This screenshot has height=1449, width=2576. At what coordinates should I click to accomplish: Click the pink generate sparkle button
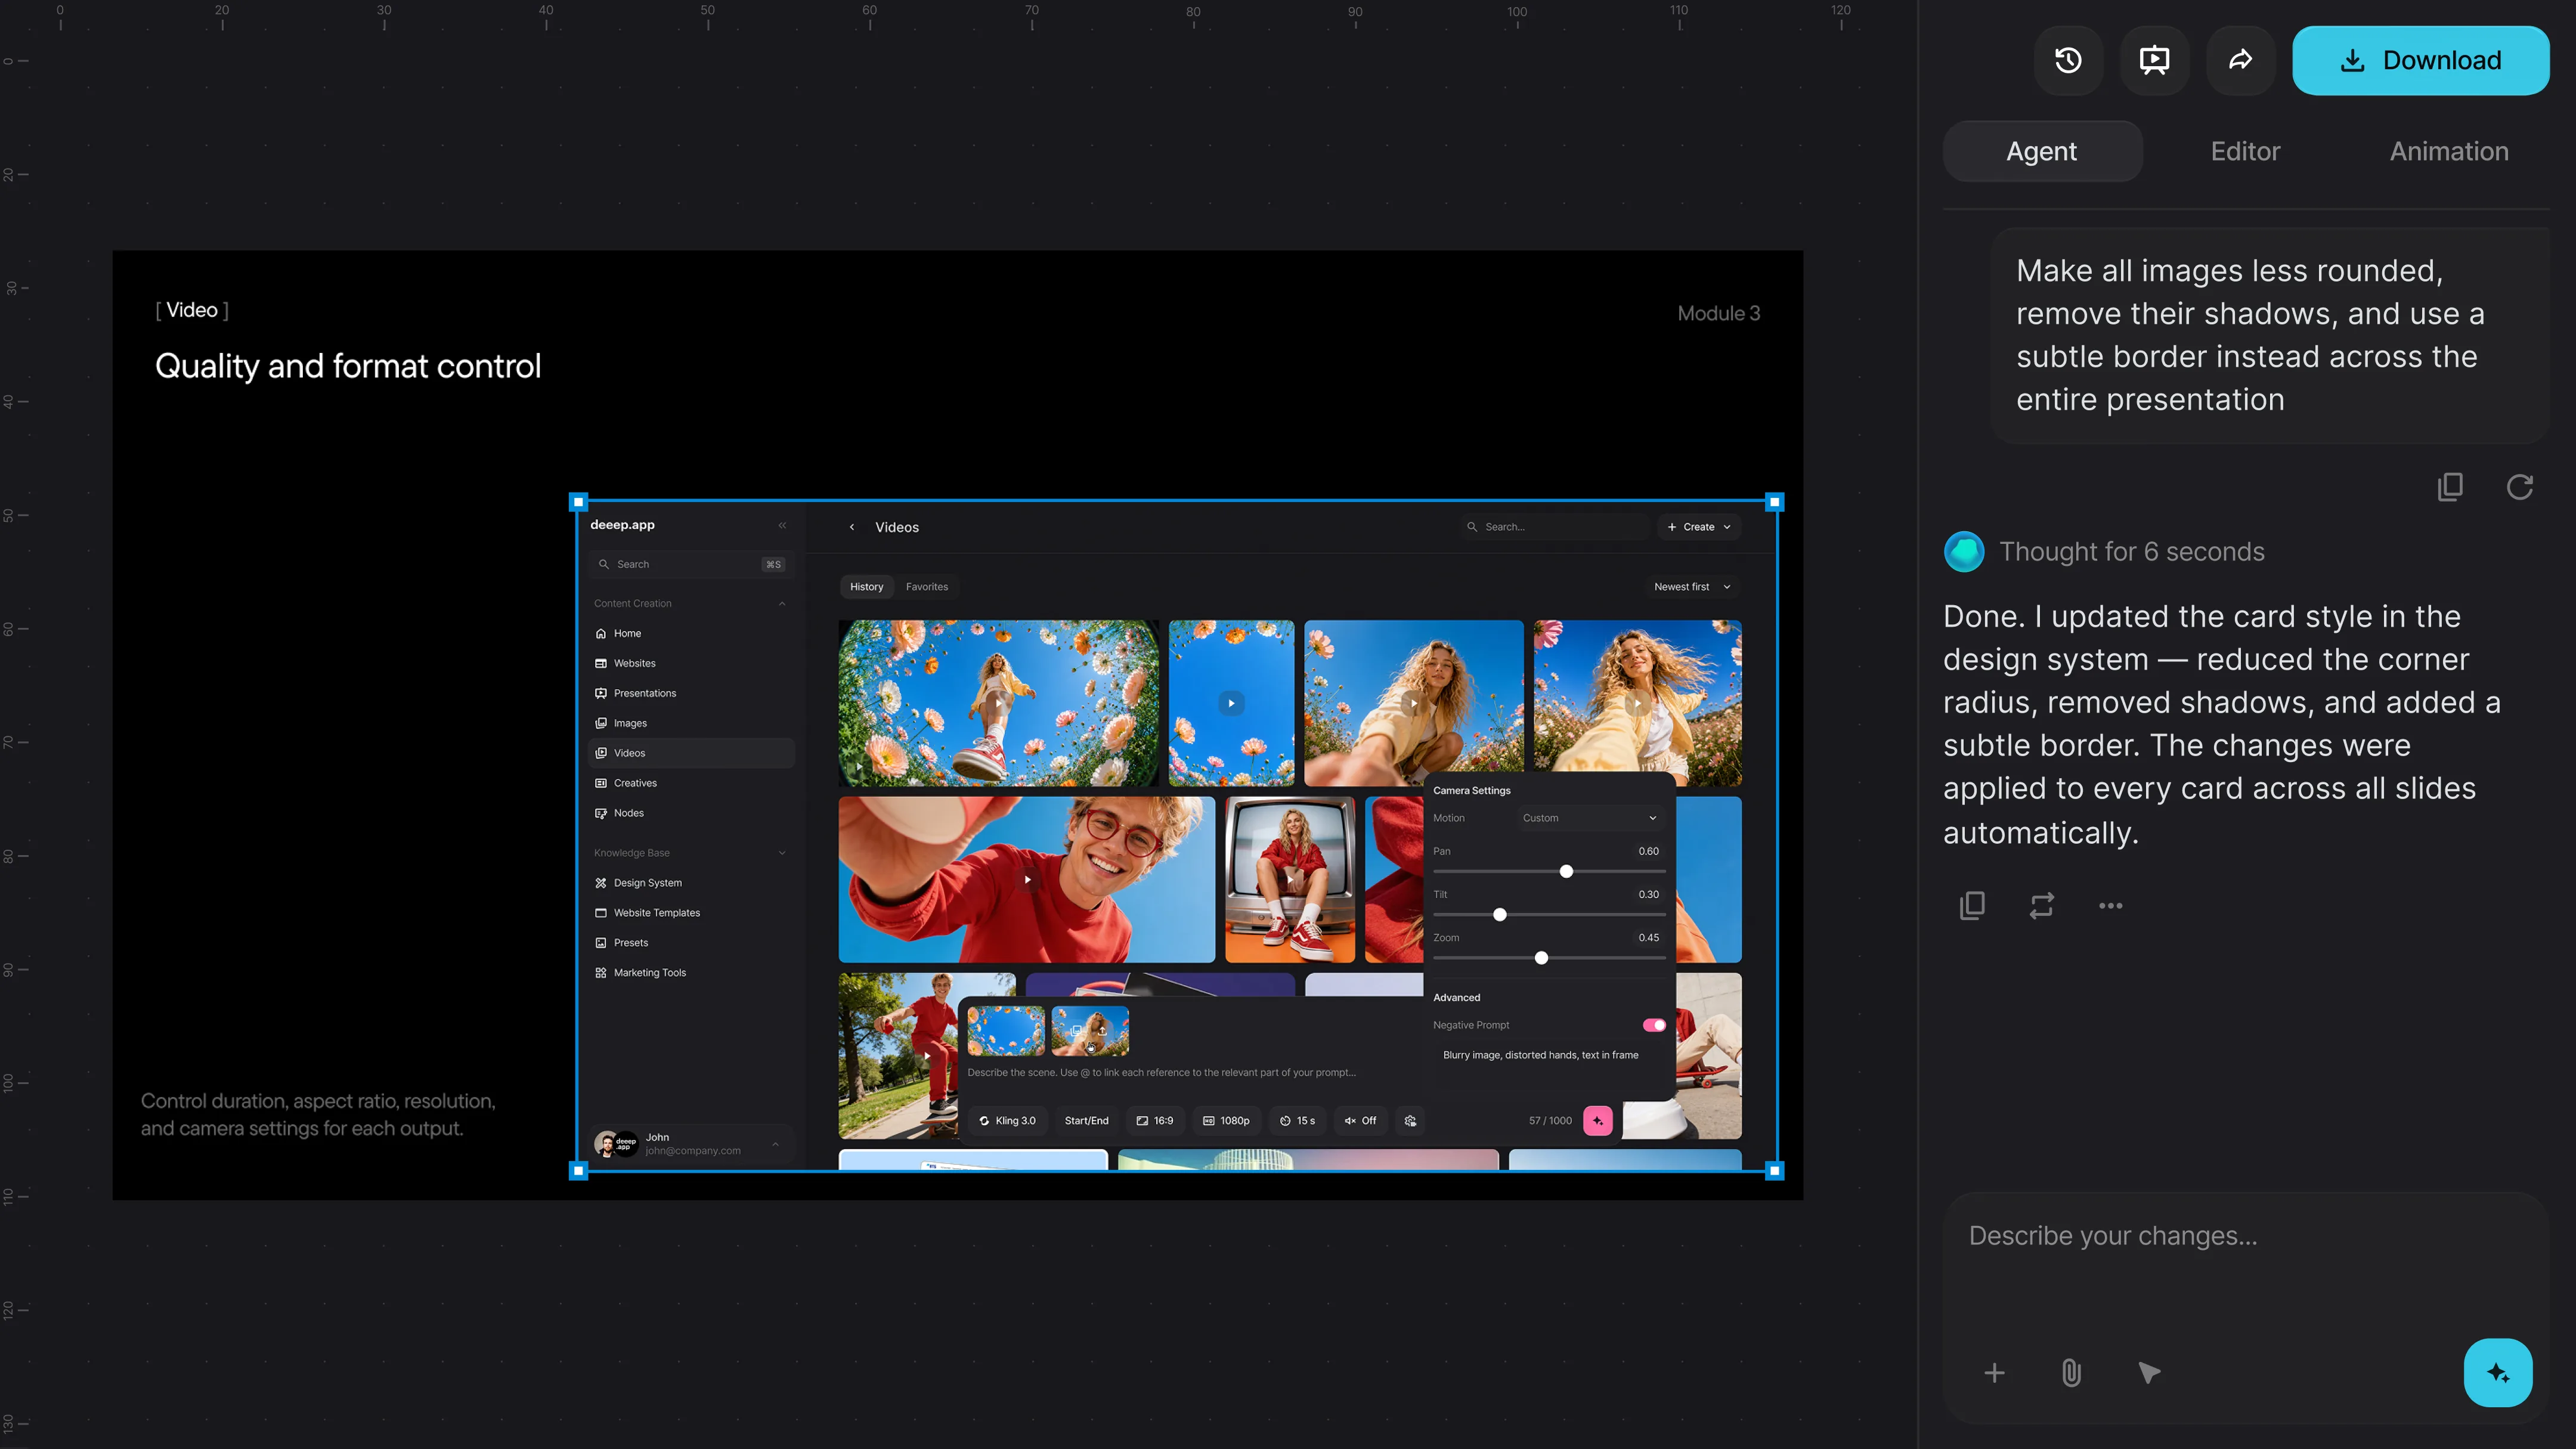(1598, 1121)
